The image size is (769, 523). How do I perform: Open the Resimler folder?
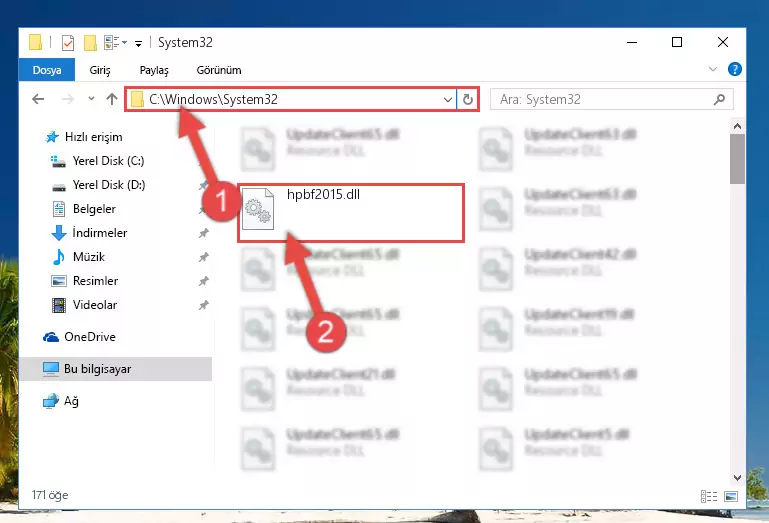point(95,281)
